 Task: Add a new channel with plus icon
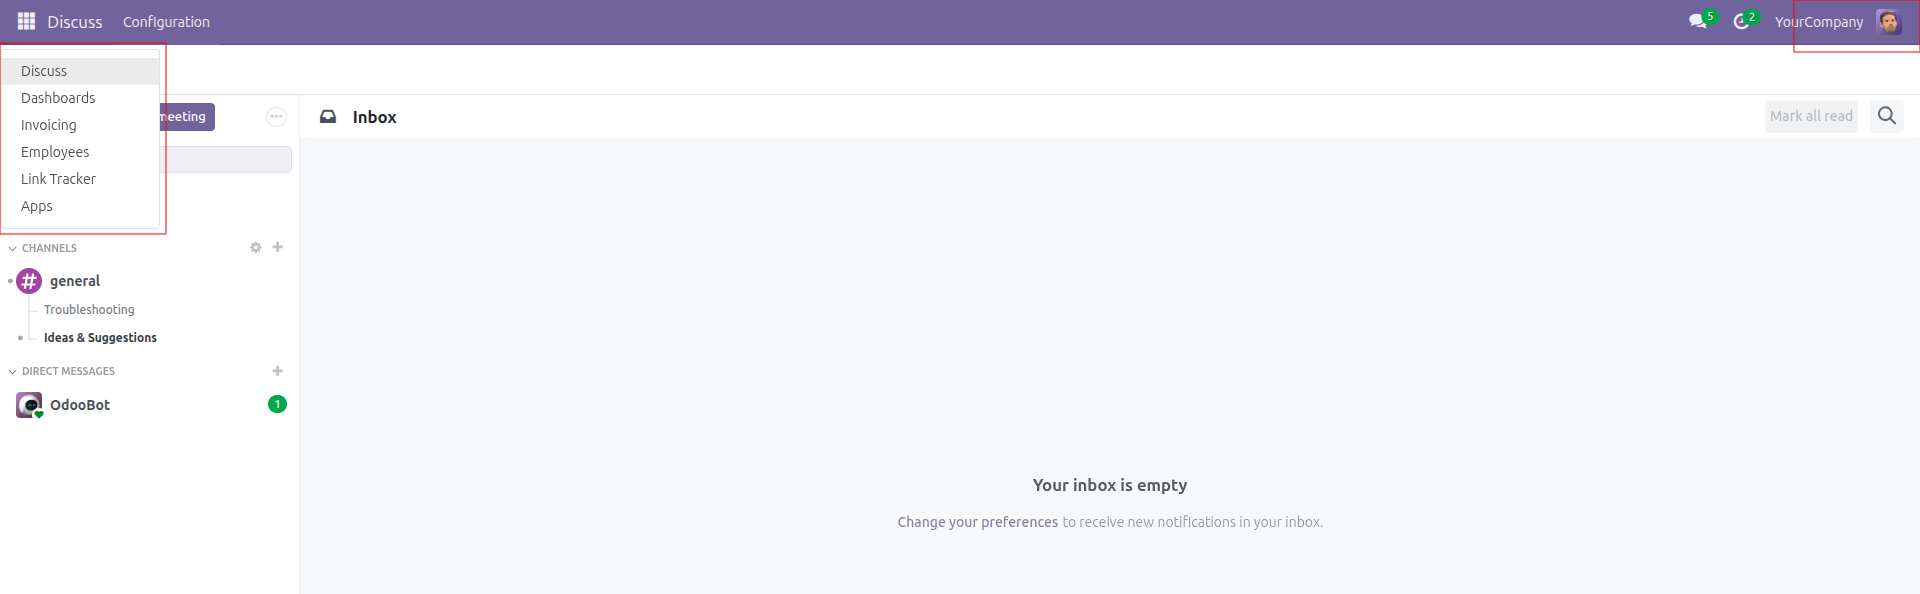[x=278, y=247]
